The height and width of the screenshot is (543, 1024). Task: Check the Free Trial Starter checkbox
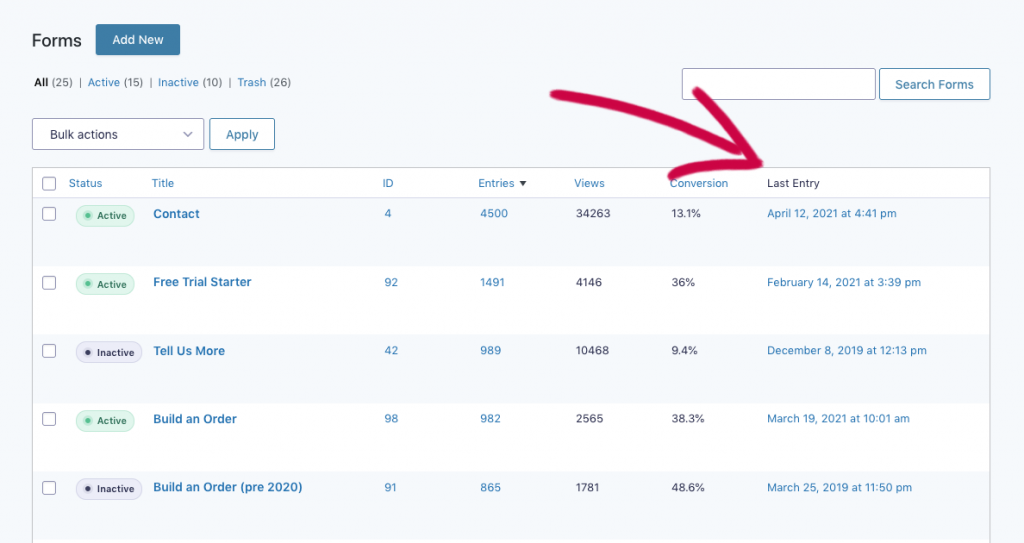point(49,282)
